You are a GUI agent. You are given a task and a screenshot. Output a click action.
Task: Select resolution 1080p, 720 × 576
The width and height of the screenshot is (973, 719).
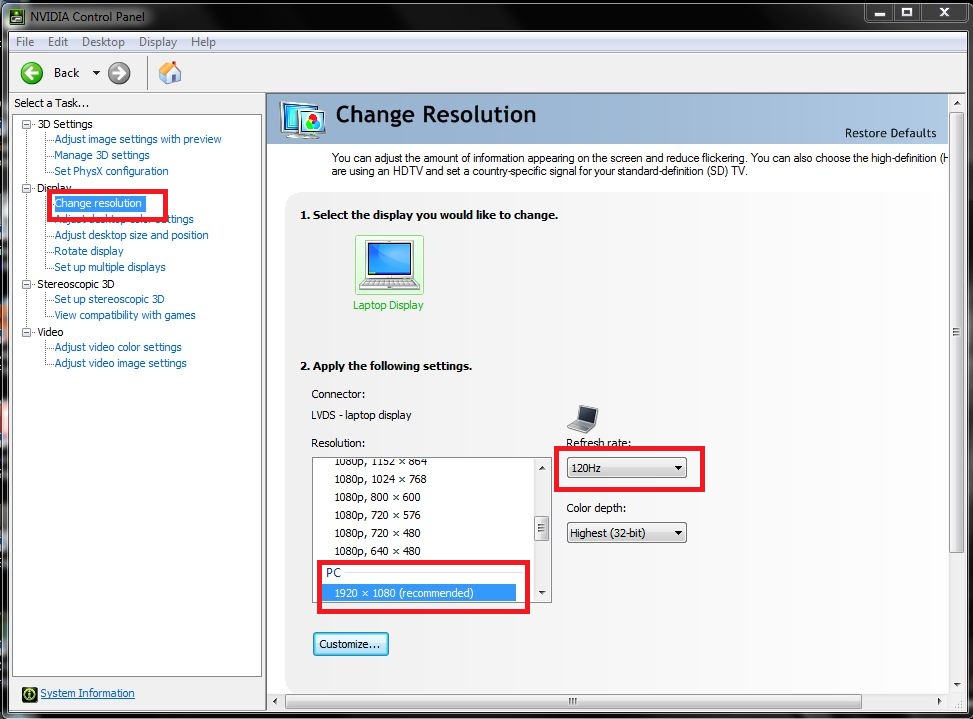point(377,515)
